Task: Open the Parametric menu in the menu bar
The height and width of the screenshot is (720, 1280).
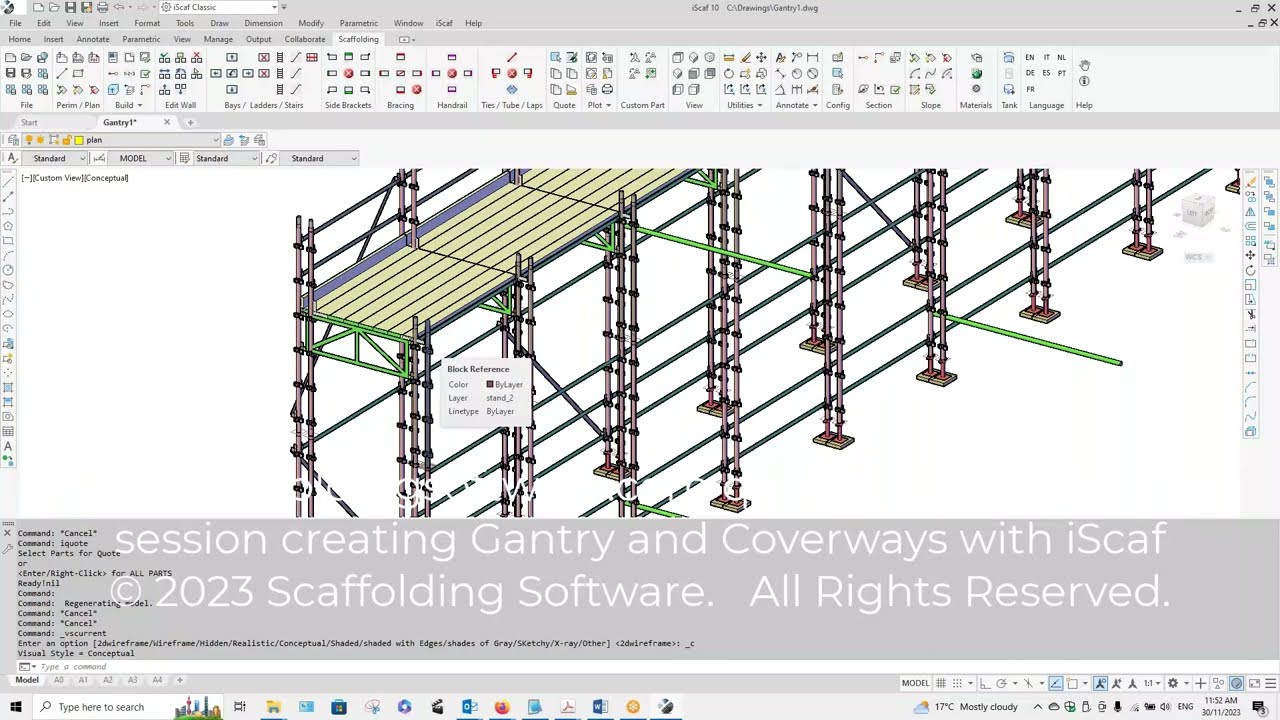Action: coord(358,23)
